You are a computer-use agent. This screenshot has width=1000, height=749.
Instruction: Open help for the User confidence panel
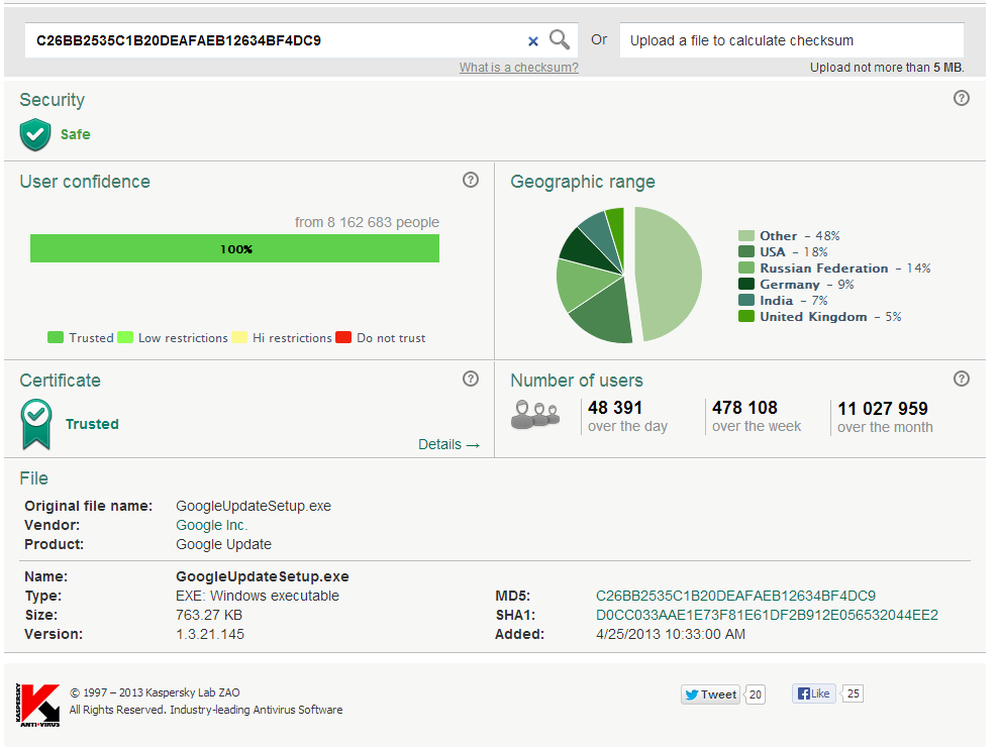tap(470, 180)
